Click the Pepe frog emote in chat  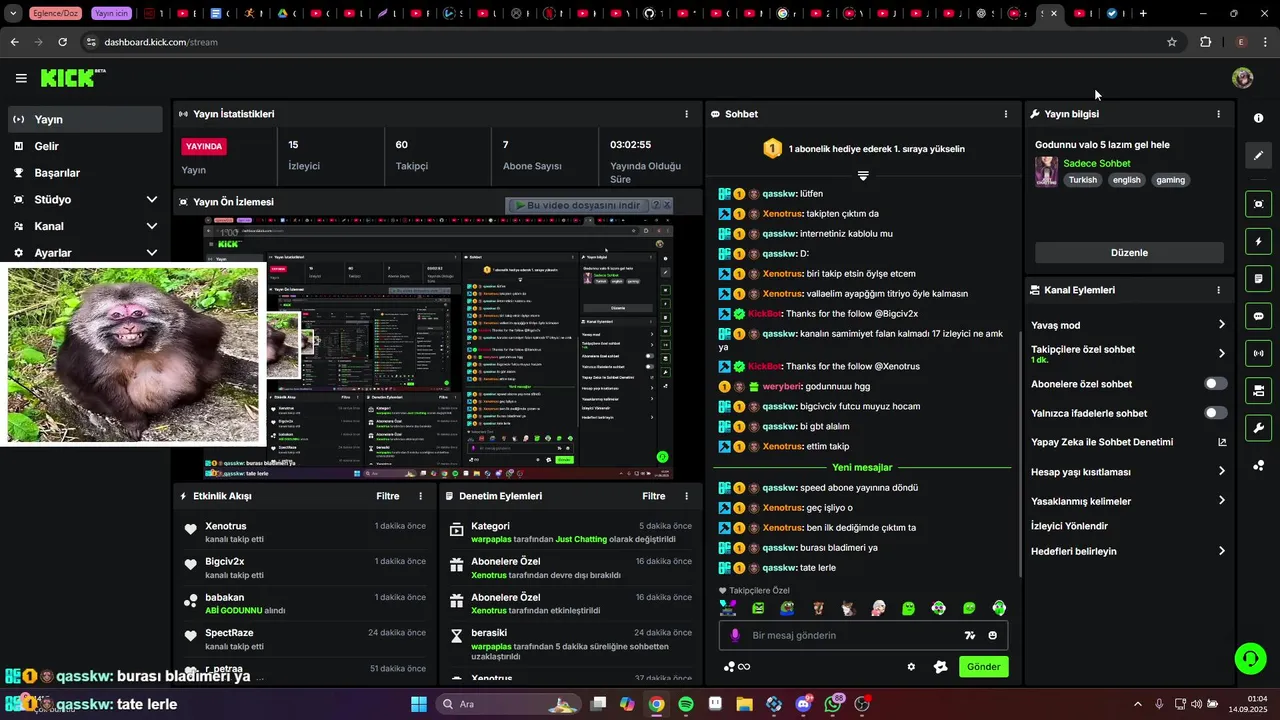(x=788, y=608)
